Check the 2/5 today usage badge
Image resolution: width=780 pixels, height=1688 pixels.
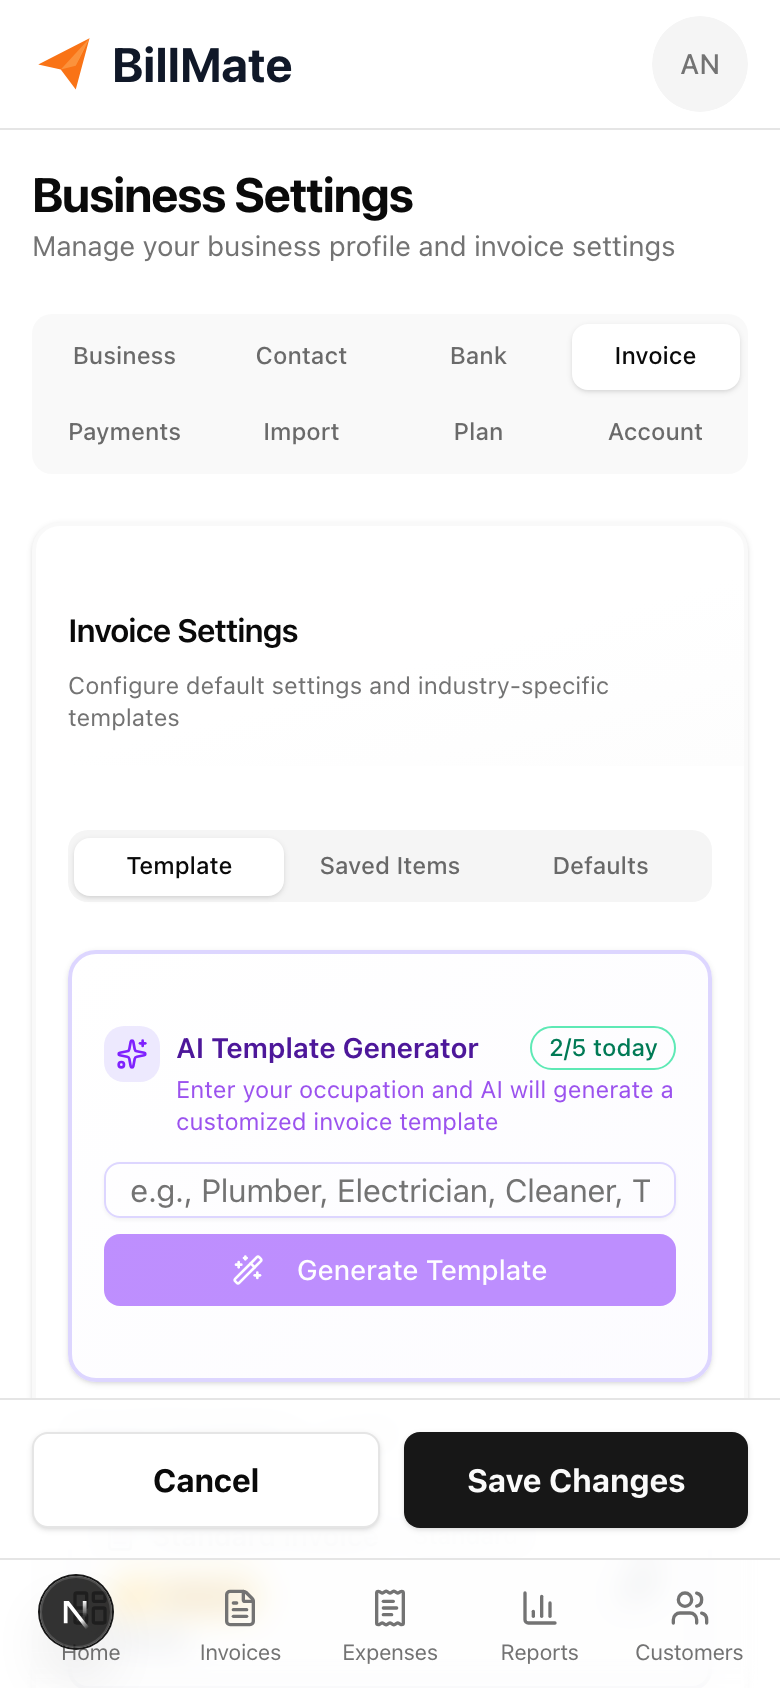tap(602, 1048)
